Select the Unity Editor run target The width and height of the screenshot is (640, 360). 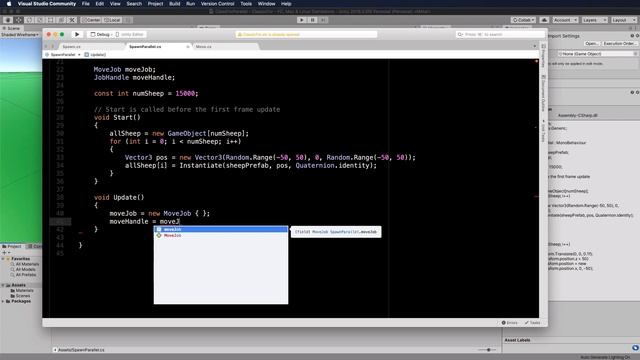[x=130, y=35]
